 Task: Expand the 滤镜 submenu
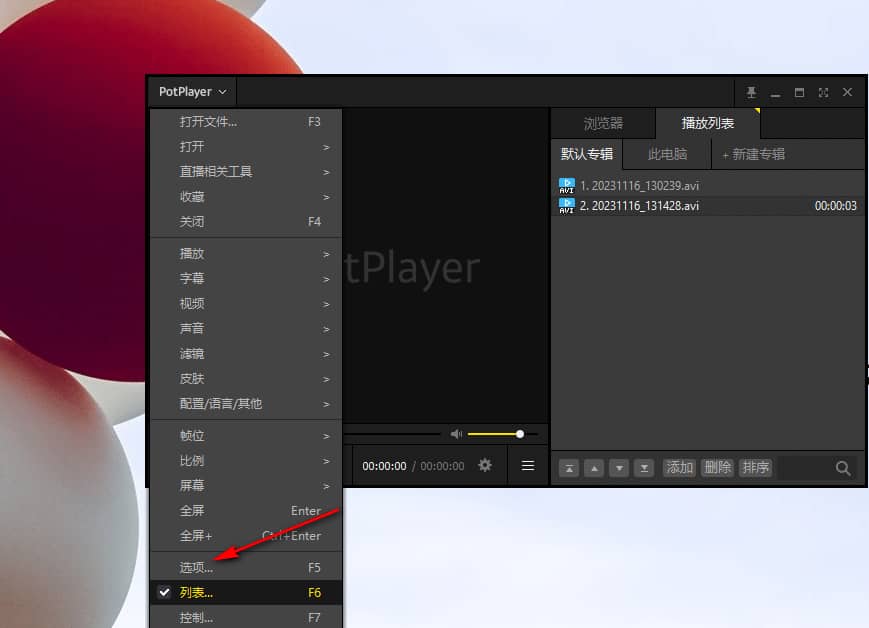point(246,354)
